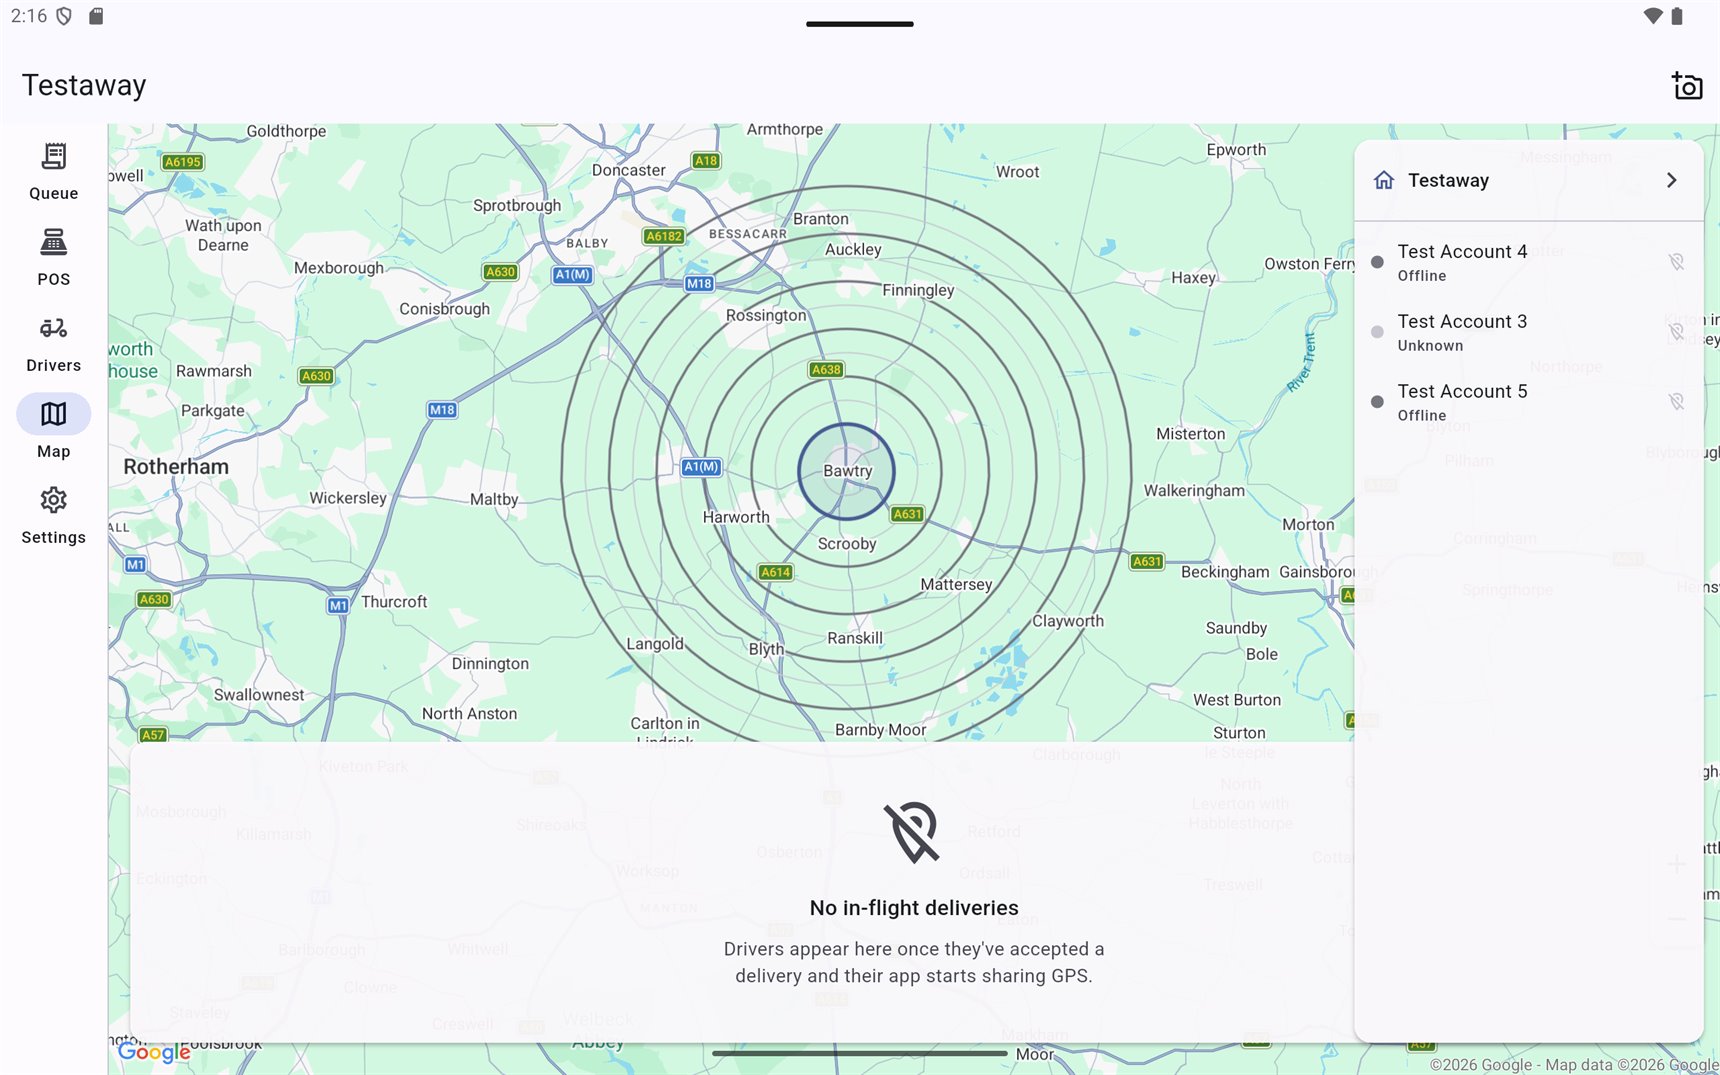Click the Finningley label on the map
The width and height of the screenshot is (1720, 1075).
tap(918, 290)
